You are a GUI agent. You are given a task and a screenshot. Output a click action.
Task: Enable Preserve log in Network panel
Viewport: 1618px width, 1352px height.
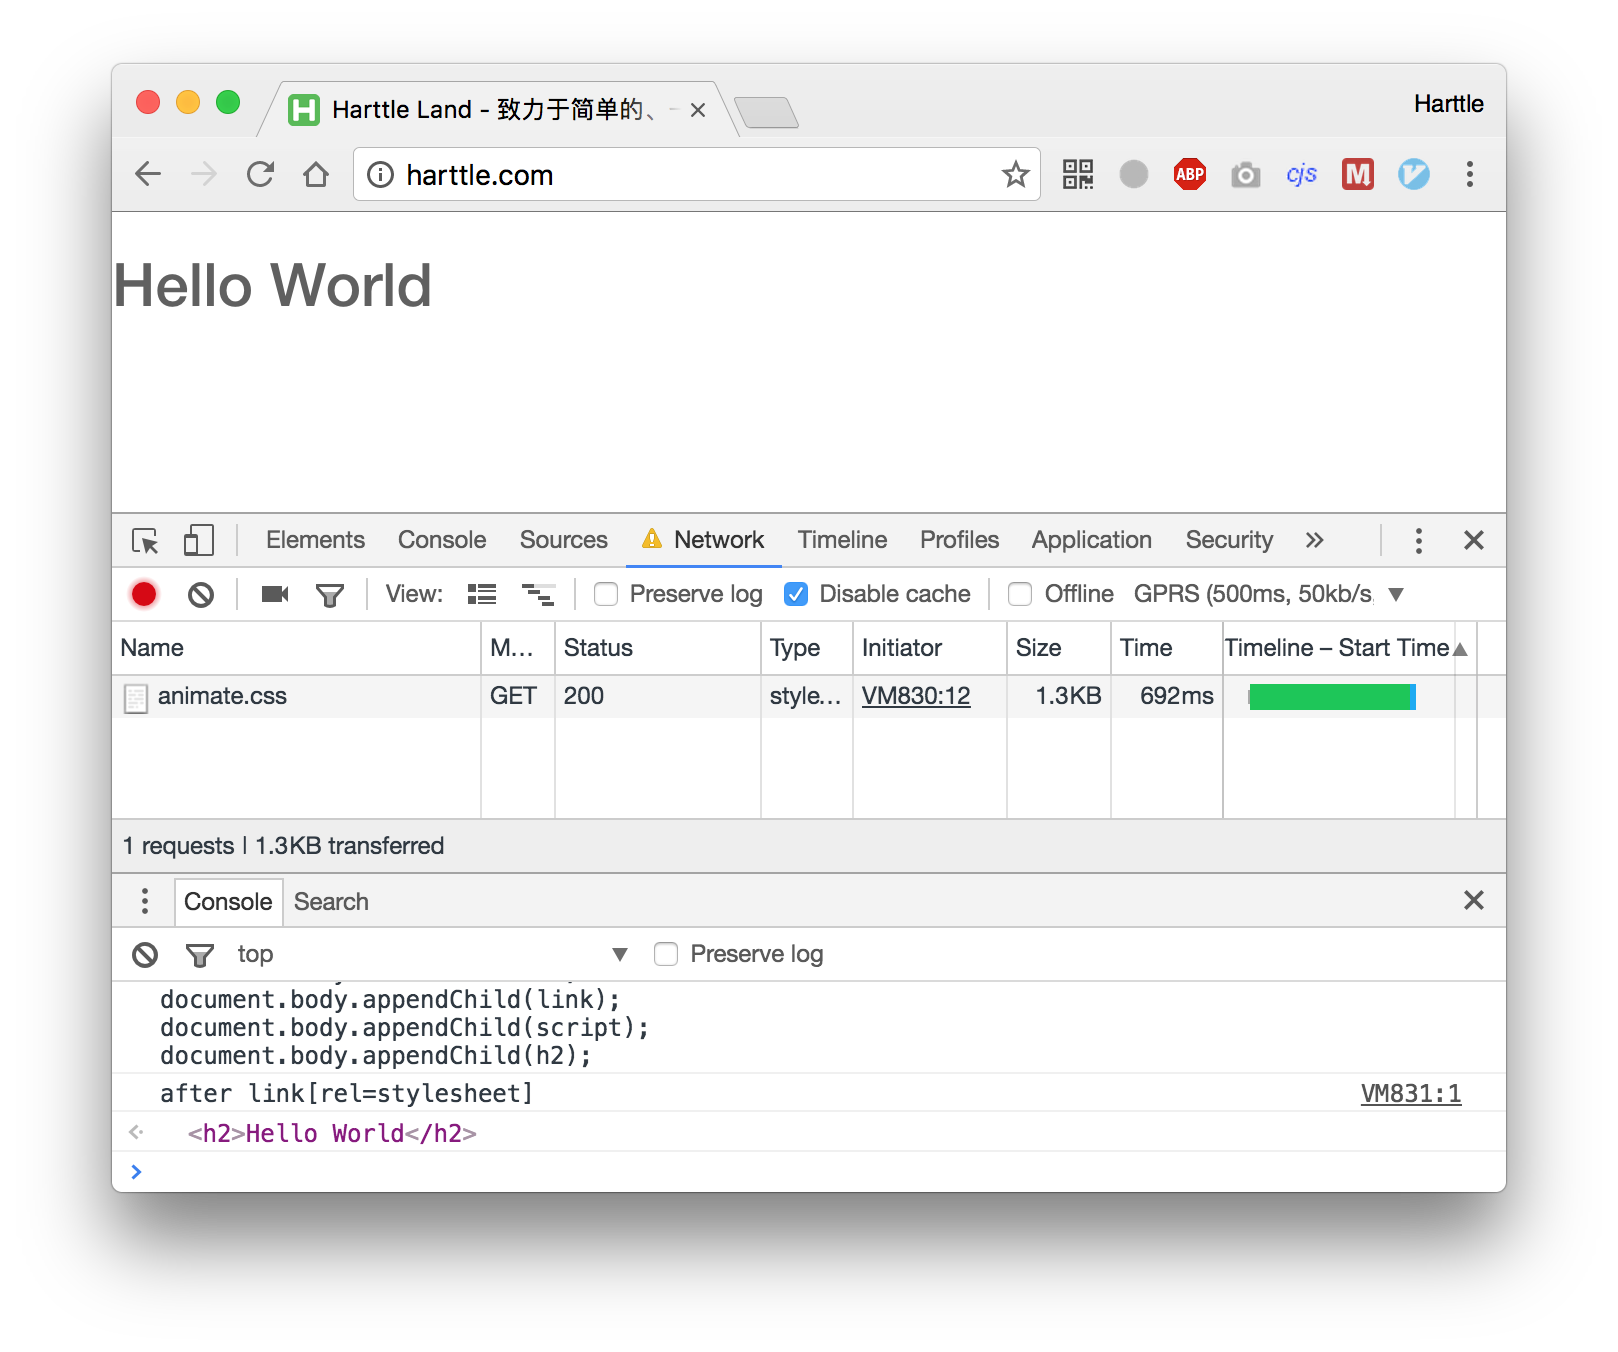coord(606,593)
